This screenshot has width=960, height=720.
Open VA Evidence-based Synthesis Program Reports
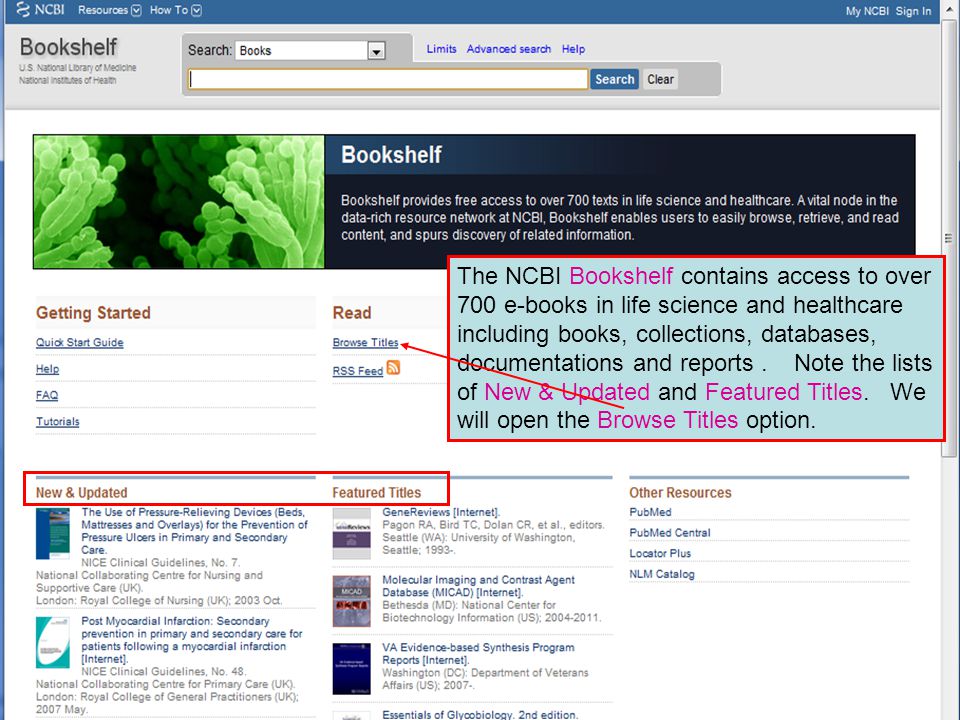coord(478,654)
